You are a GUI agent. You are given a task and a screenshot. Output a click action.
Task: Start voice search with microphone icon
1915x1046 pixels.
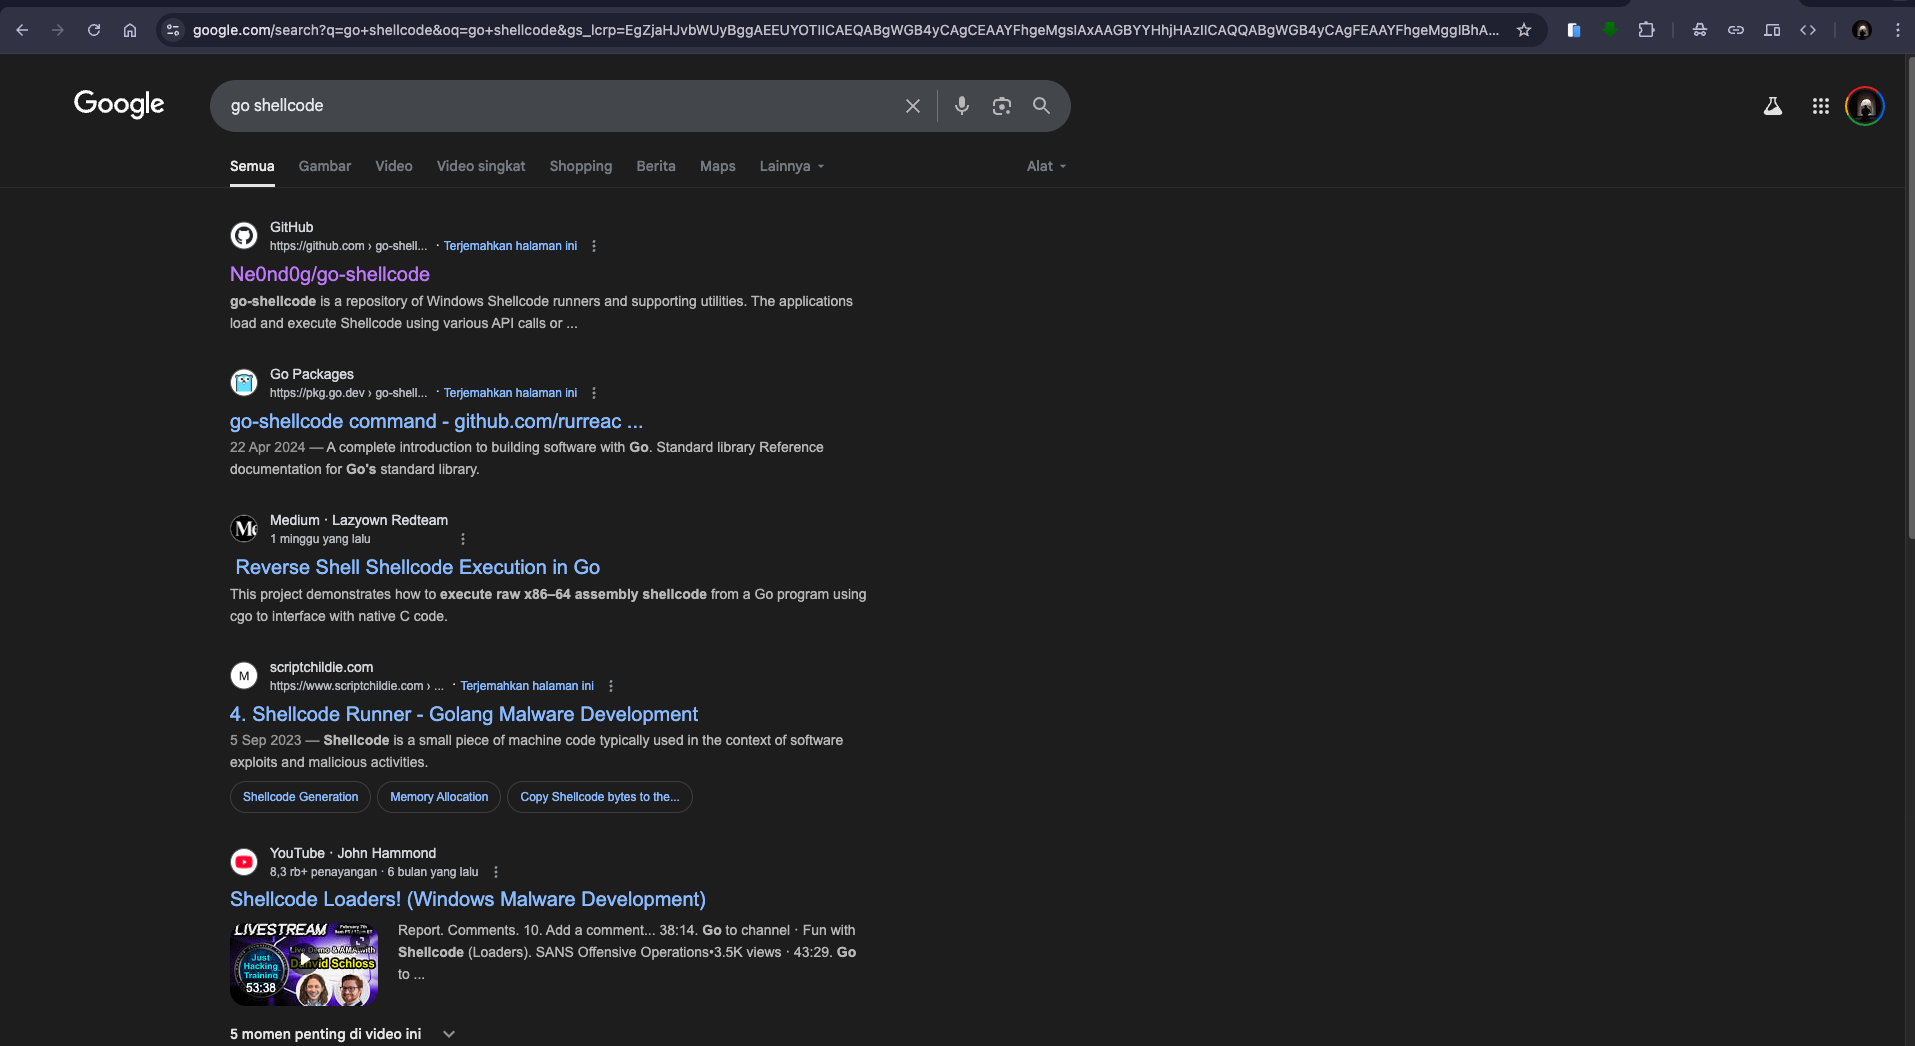pyautogui.click(x=961, y=106)
